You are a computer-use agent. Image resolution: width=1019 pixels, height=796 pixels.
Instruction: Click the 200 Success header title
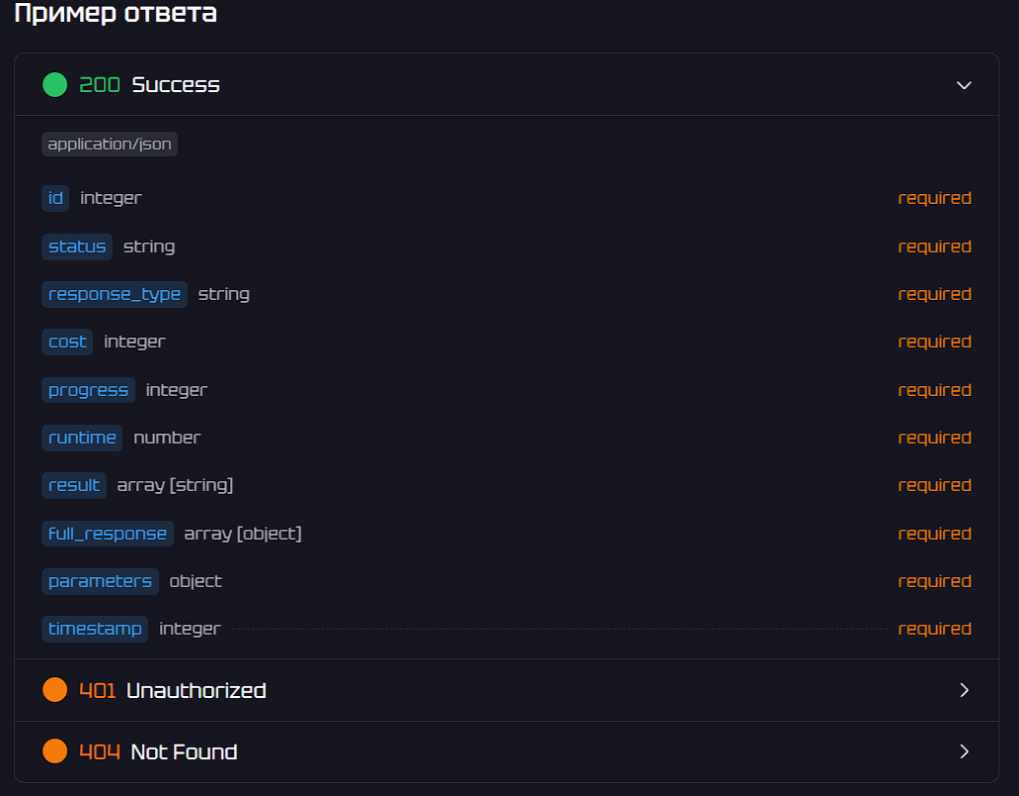click(x=175, y=85)
